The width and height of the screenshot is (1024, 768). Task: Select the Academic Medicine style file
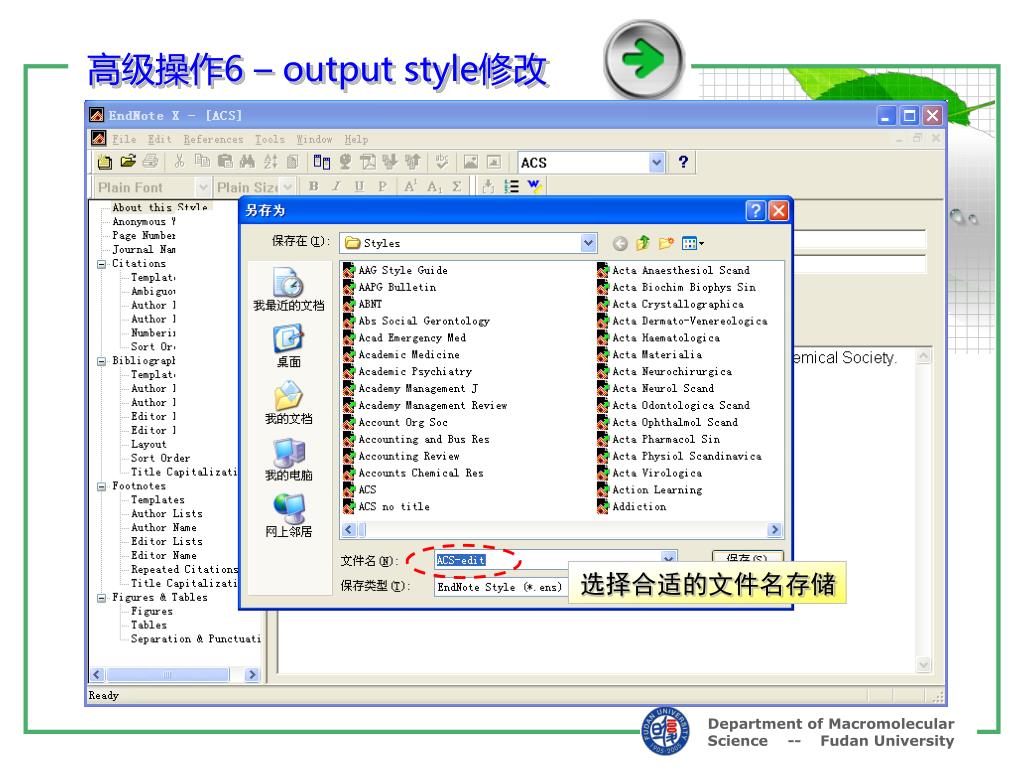[x=402, y=355]
